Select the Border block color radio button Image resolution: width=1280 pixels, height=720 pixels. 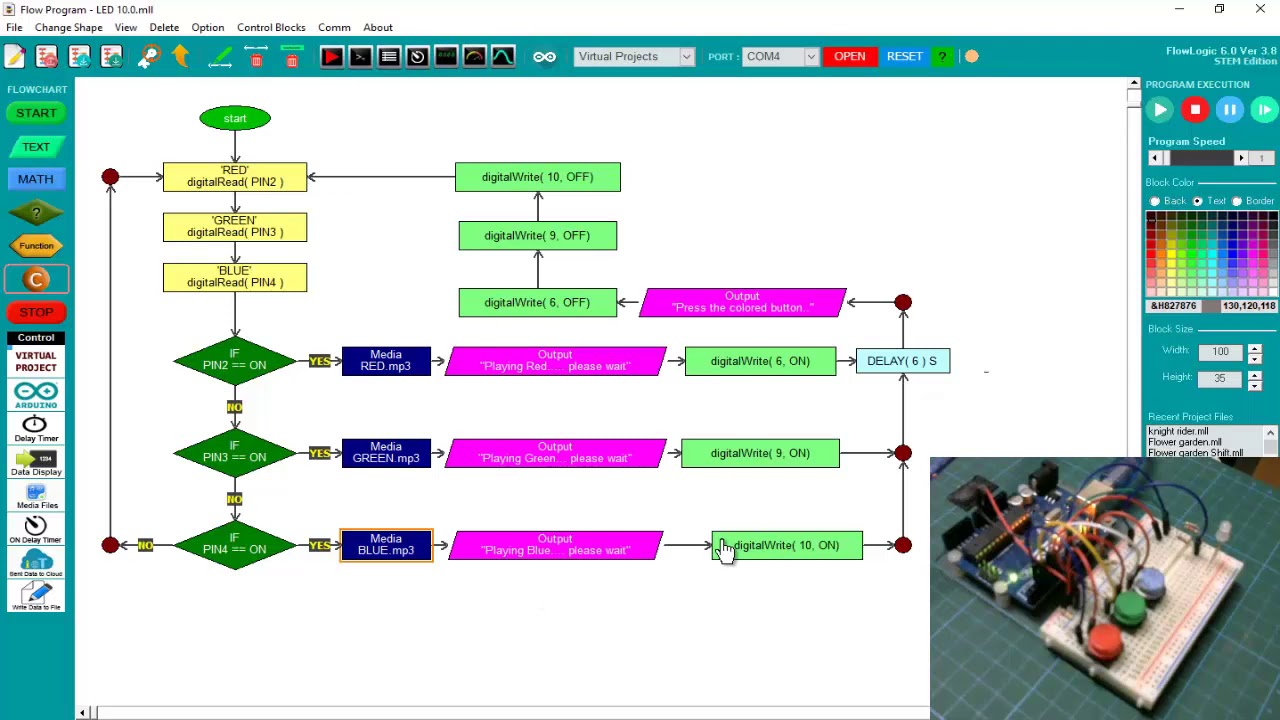click(x=1237, y=201)
